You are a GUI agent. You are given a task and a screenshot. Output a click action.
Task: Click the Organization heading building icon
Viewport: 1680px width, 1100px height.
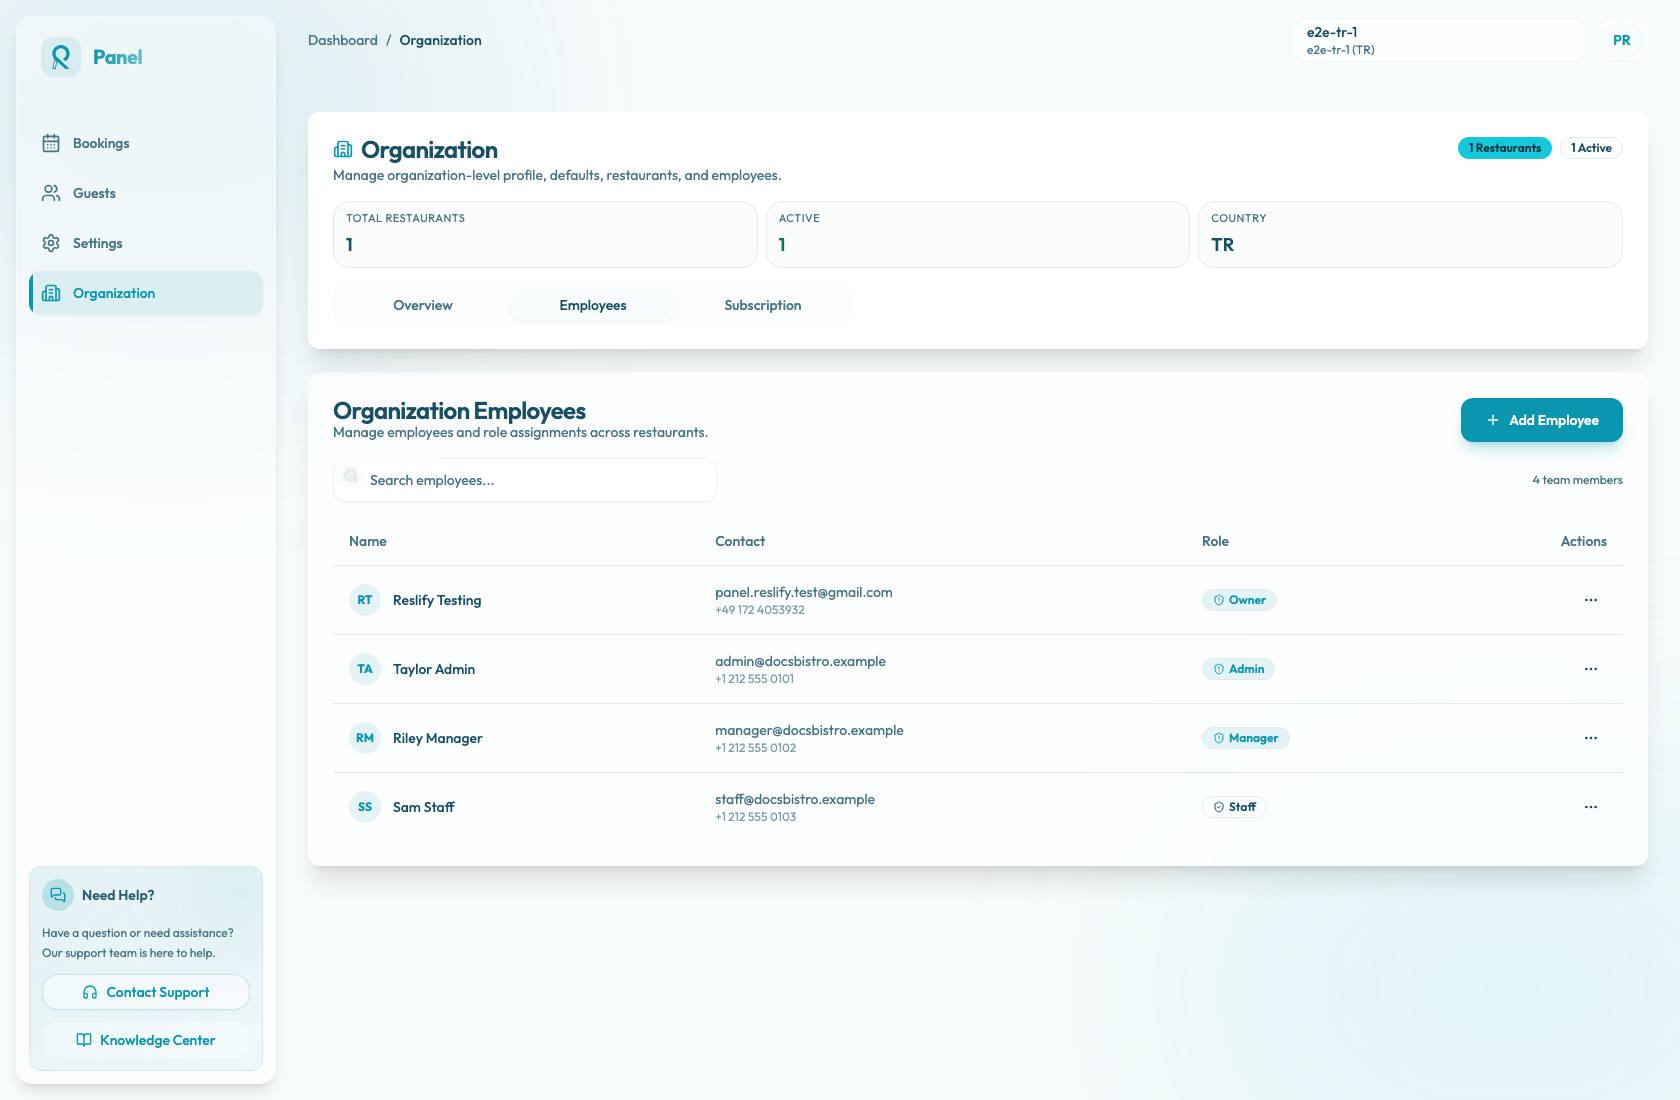tap(343, 150)
